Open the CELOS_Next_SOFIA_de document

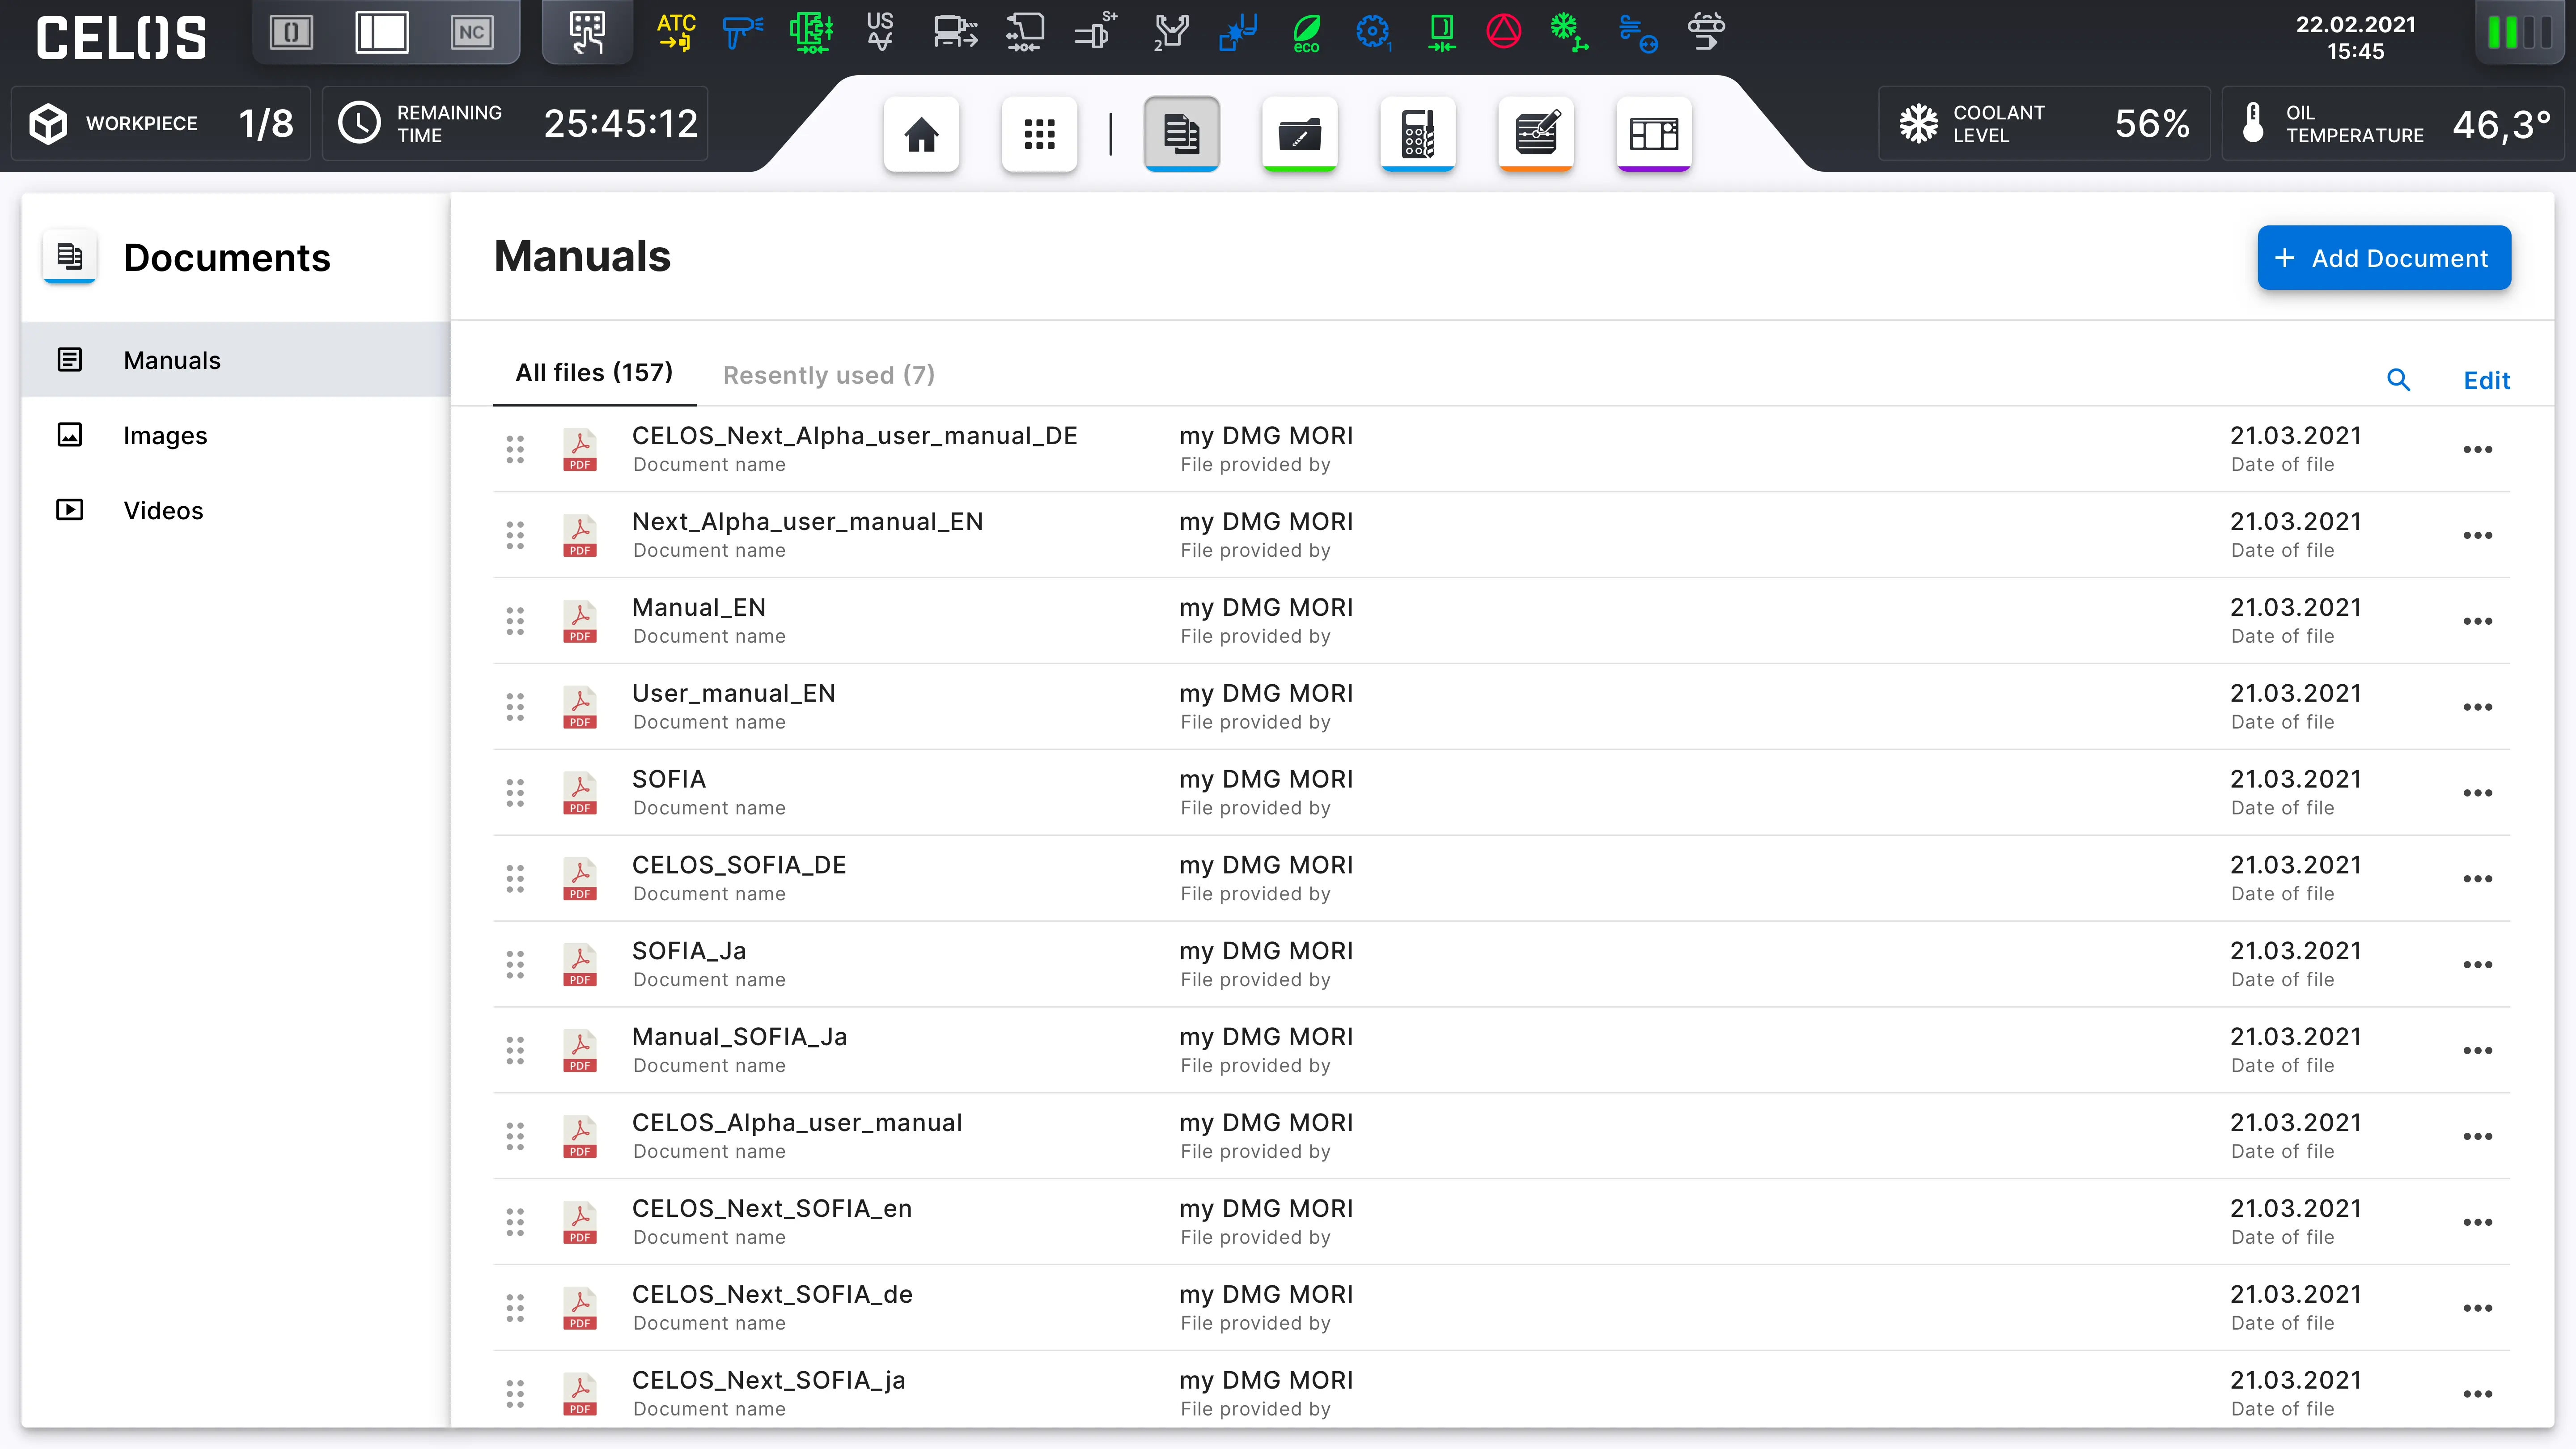click(1501, 1308)
